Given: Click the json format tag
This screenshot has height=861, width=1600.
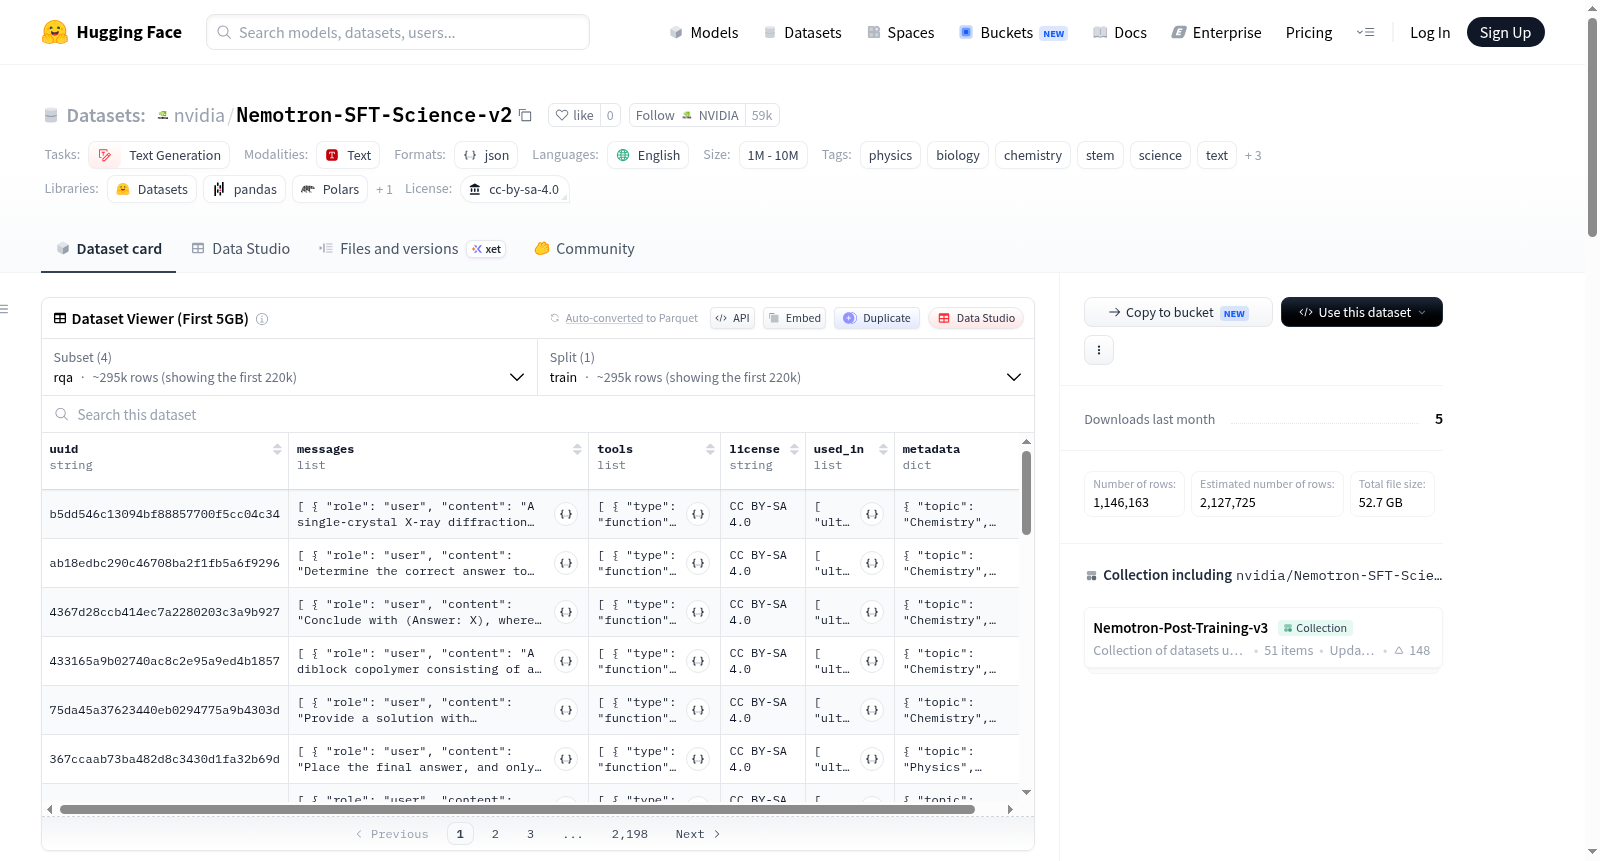Looking at the screenshot, I should coord(486,155).
